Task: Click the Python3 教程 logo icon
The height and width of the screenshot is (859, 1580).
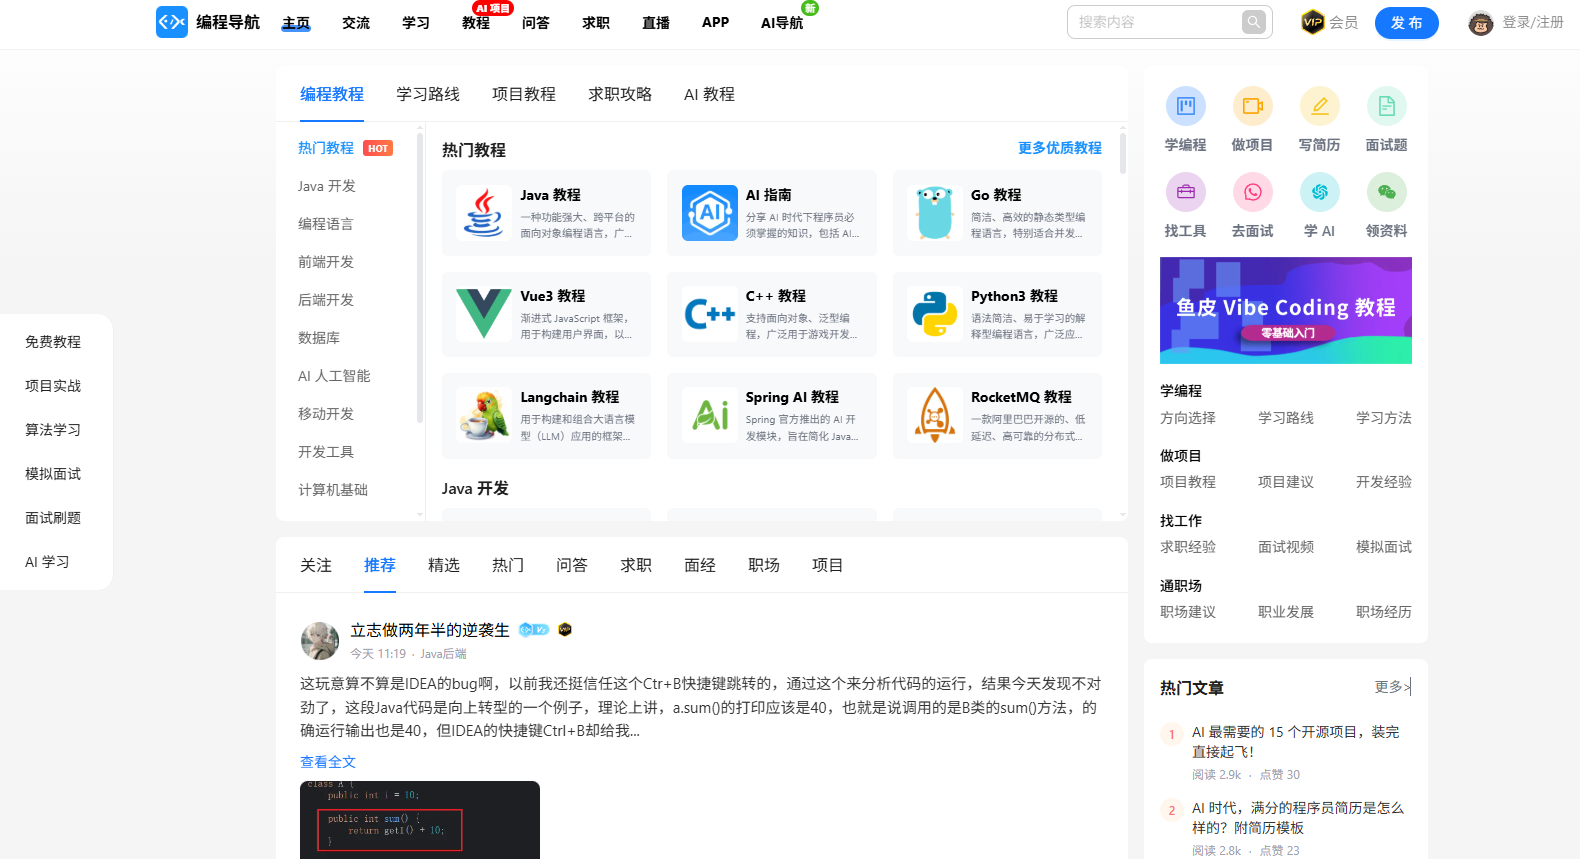Action: tap(935, 314)
